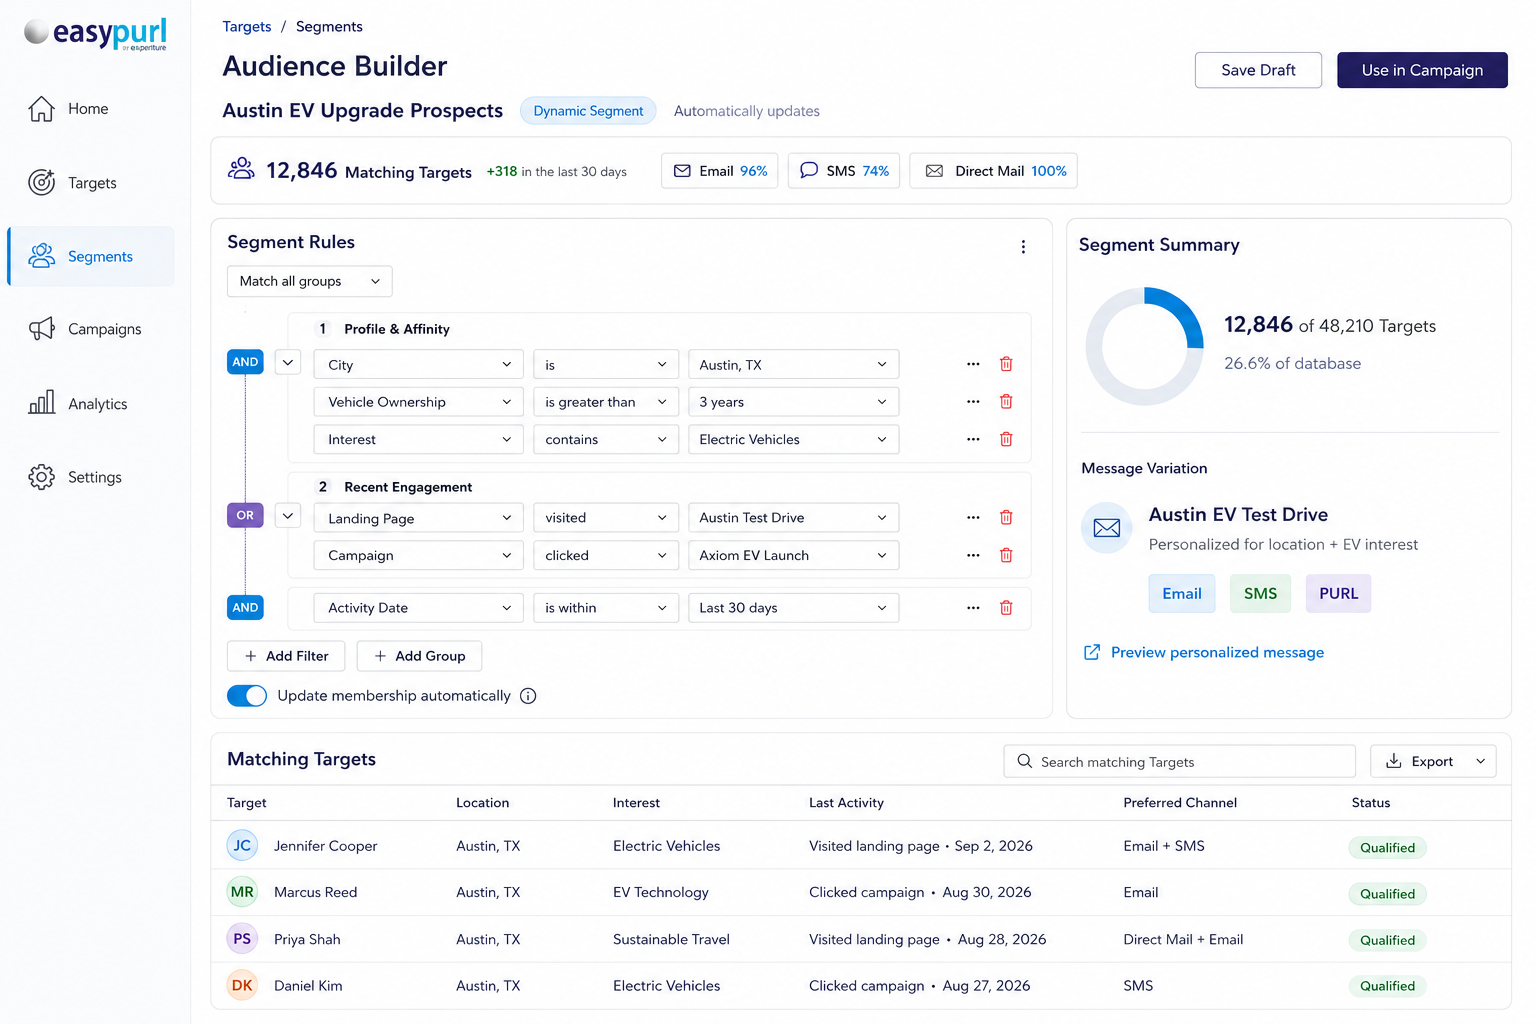Click the Add Filter button
The image size is (1536, 1024).
click(x=286, y=656)
